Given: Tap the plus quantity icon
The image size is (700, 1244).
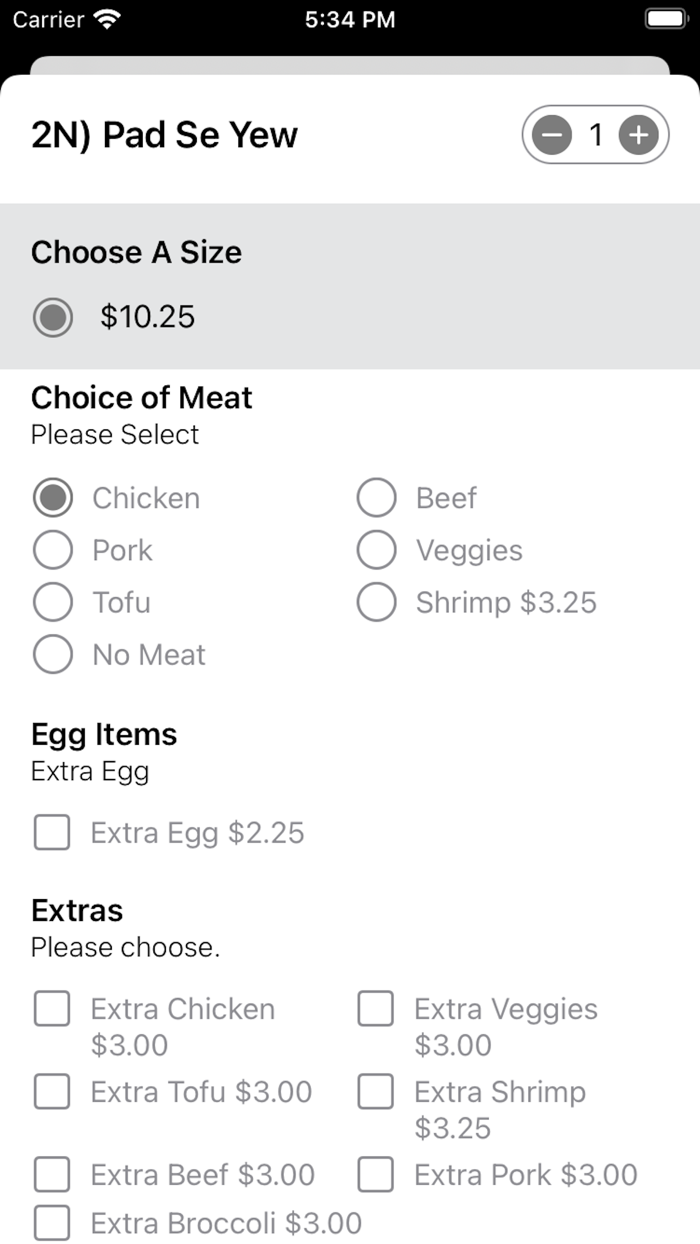Looking at the screenshot, I should 639,135.
